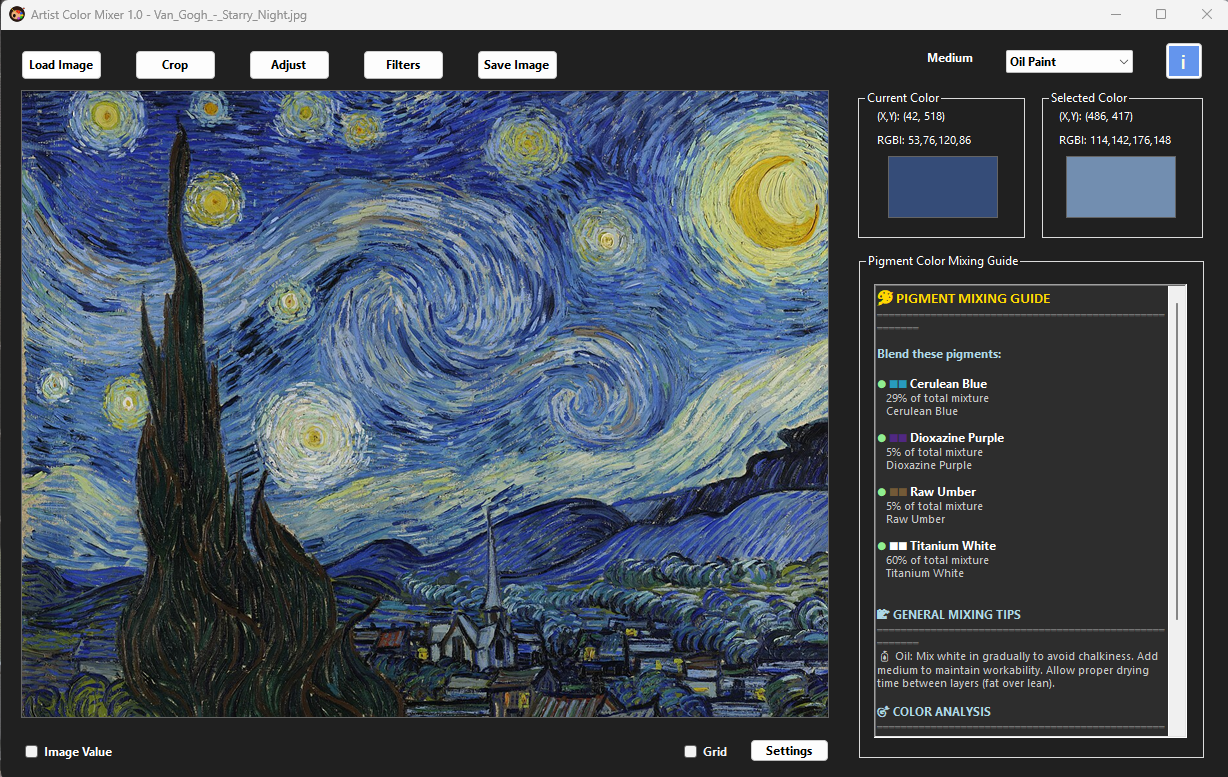Click the Dioxazine Purple pigment name
This screenshot has height=777, width=1228.
tap(957, 438)
